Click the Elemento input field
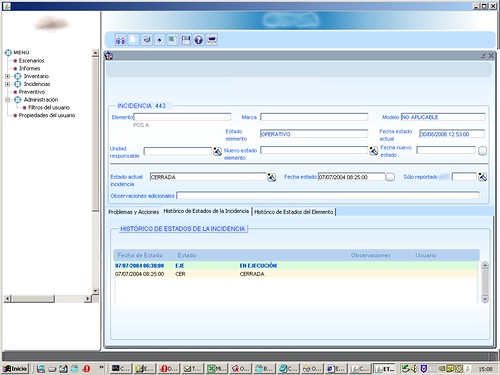Screen dimensions: 500x375 (182, 117)
